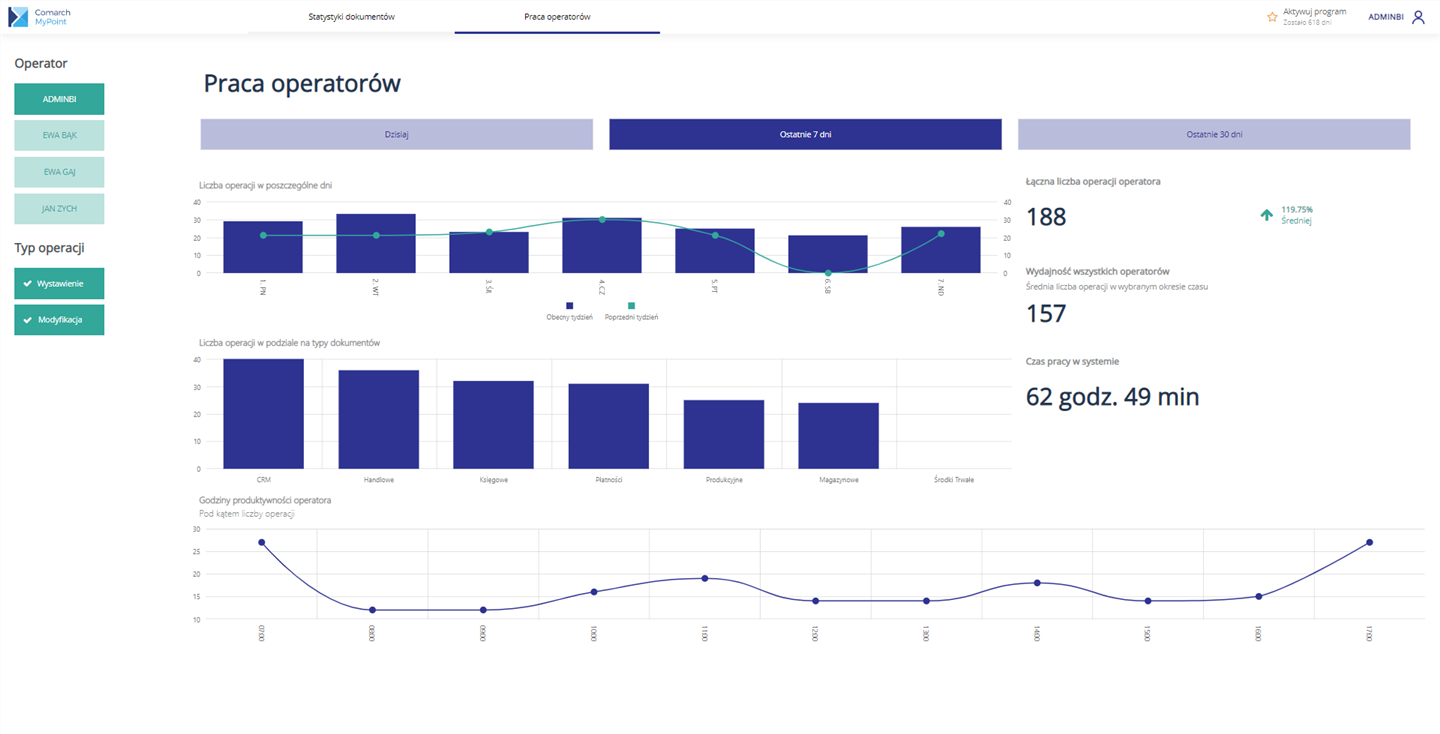1440x734 pixels.
Task: Click the 6. SB daily operations bar
Action: (x=828, y=254)
